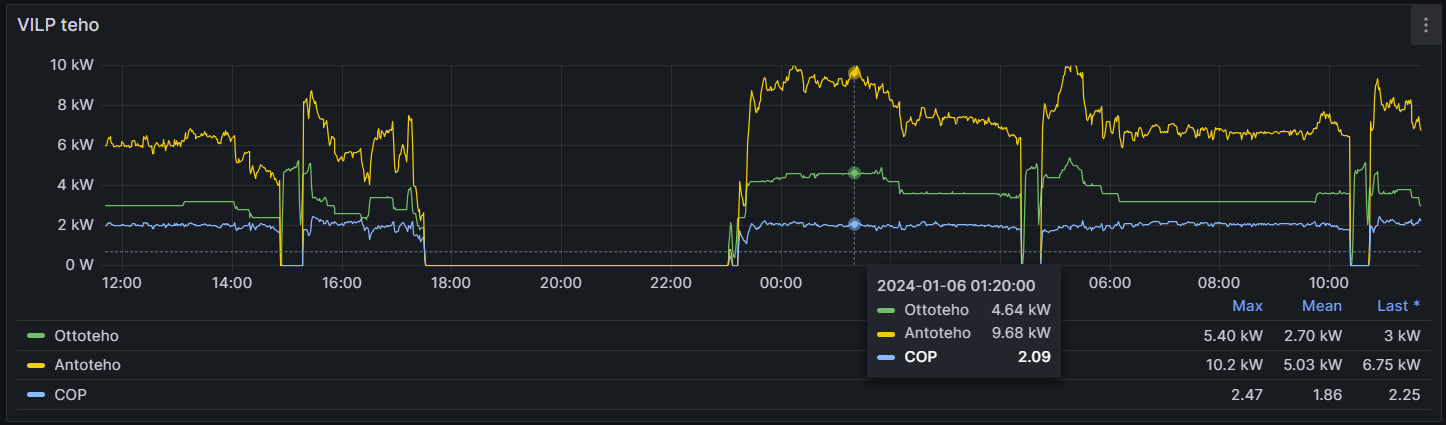Viewport: 1446px width, 425px height.
Task: Click the yellow Antoteho hover point marker
Action: pos(854,73)
